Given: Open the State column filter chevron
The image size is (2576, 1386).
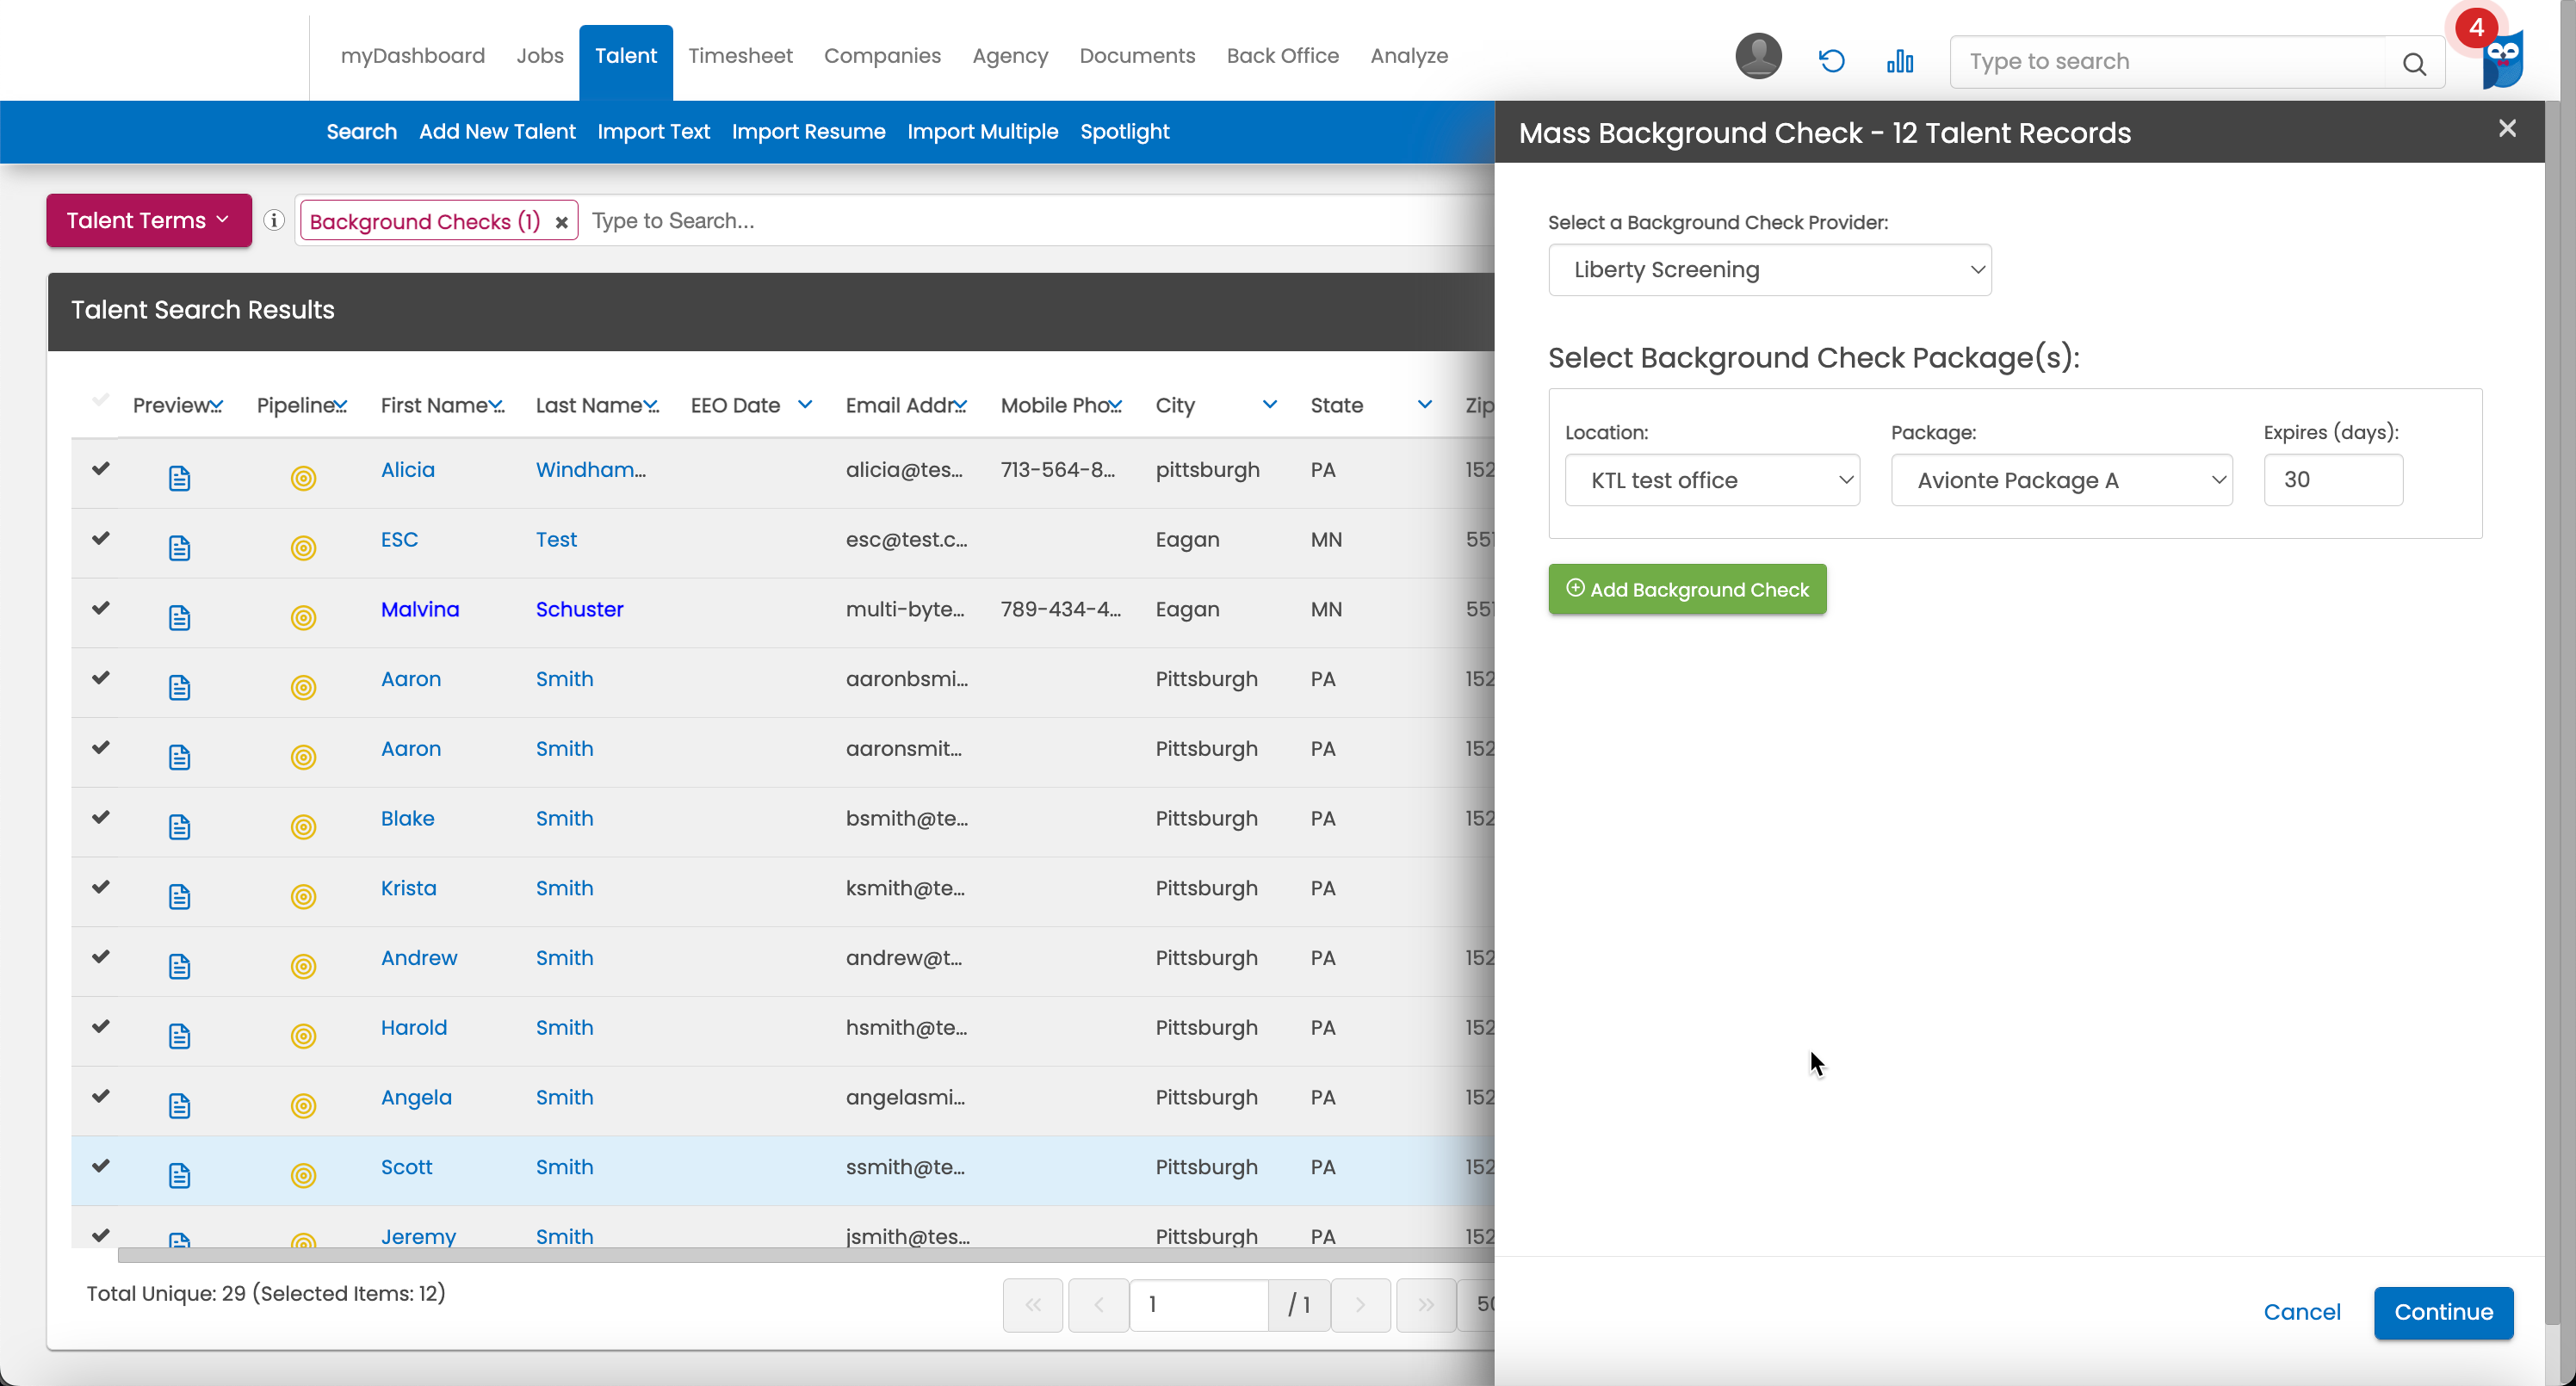Looking at the screenshot, I should (1425, 404).
